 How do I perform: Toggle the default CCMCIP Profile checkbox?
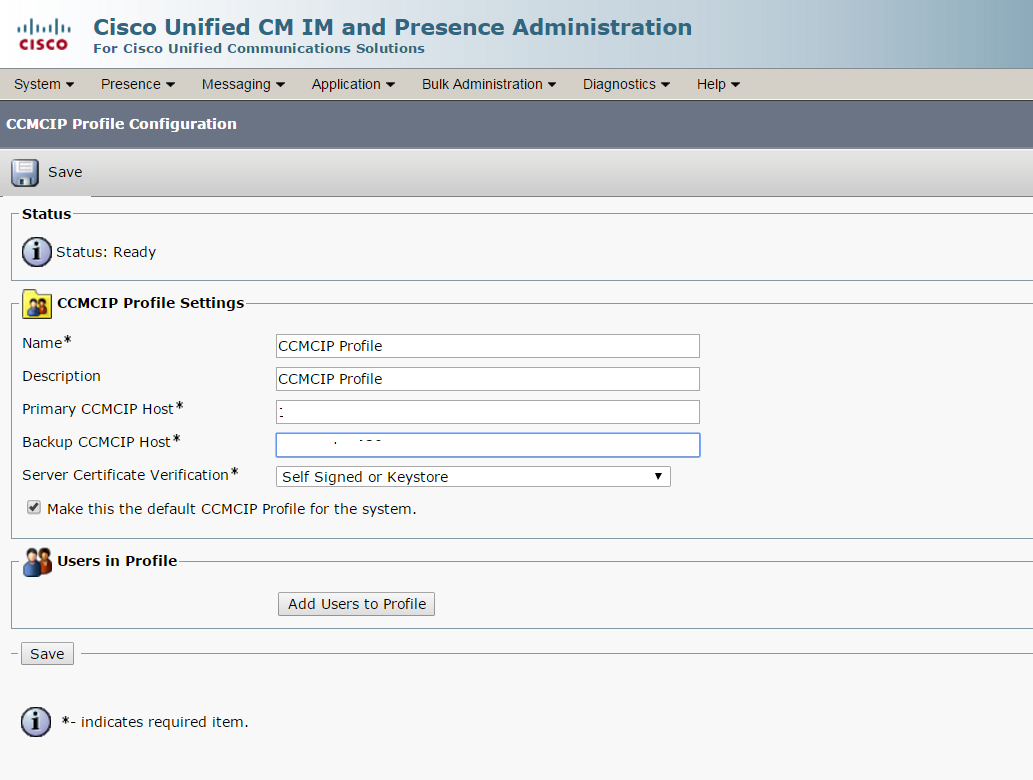(x=34, y=507)
